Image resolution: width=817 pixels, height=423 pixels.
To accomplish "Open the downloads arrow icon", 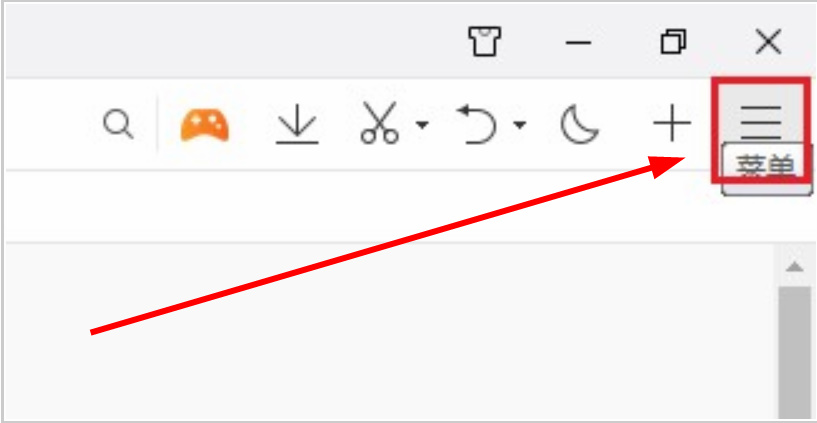I will click(x=297, y=124).
